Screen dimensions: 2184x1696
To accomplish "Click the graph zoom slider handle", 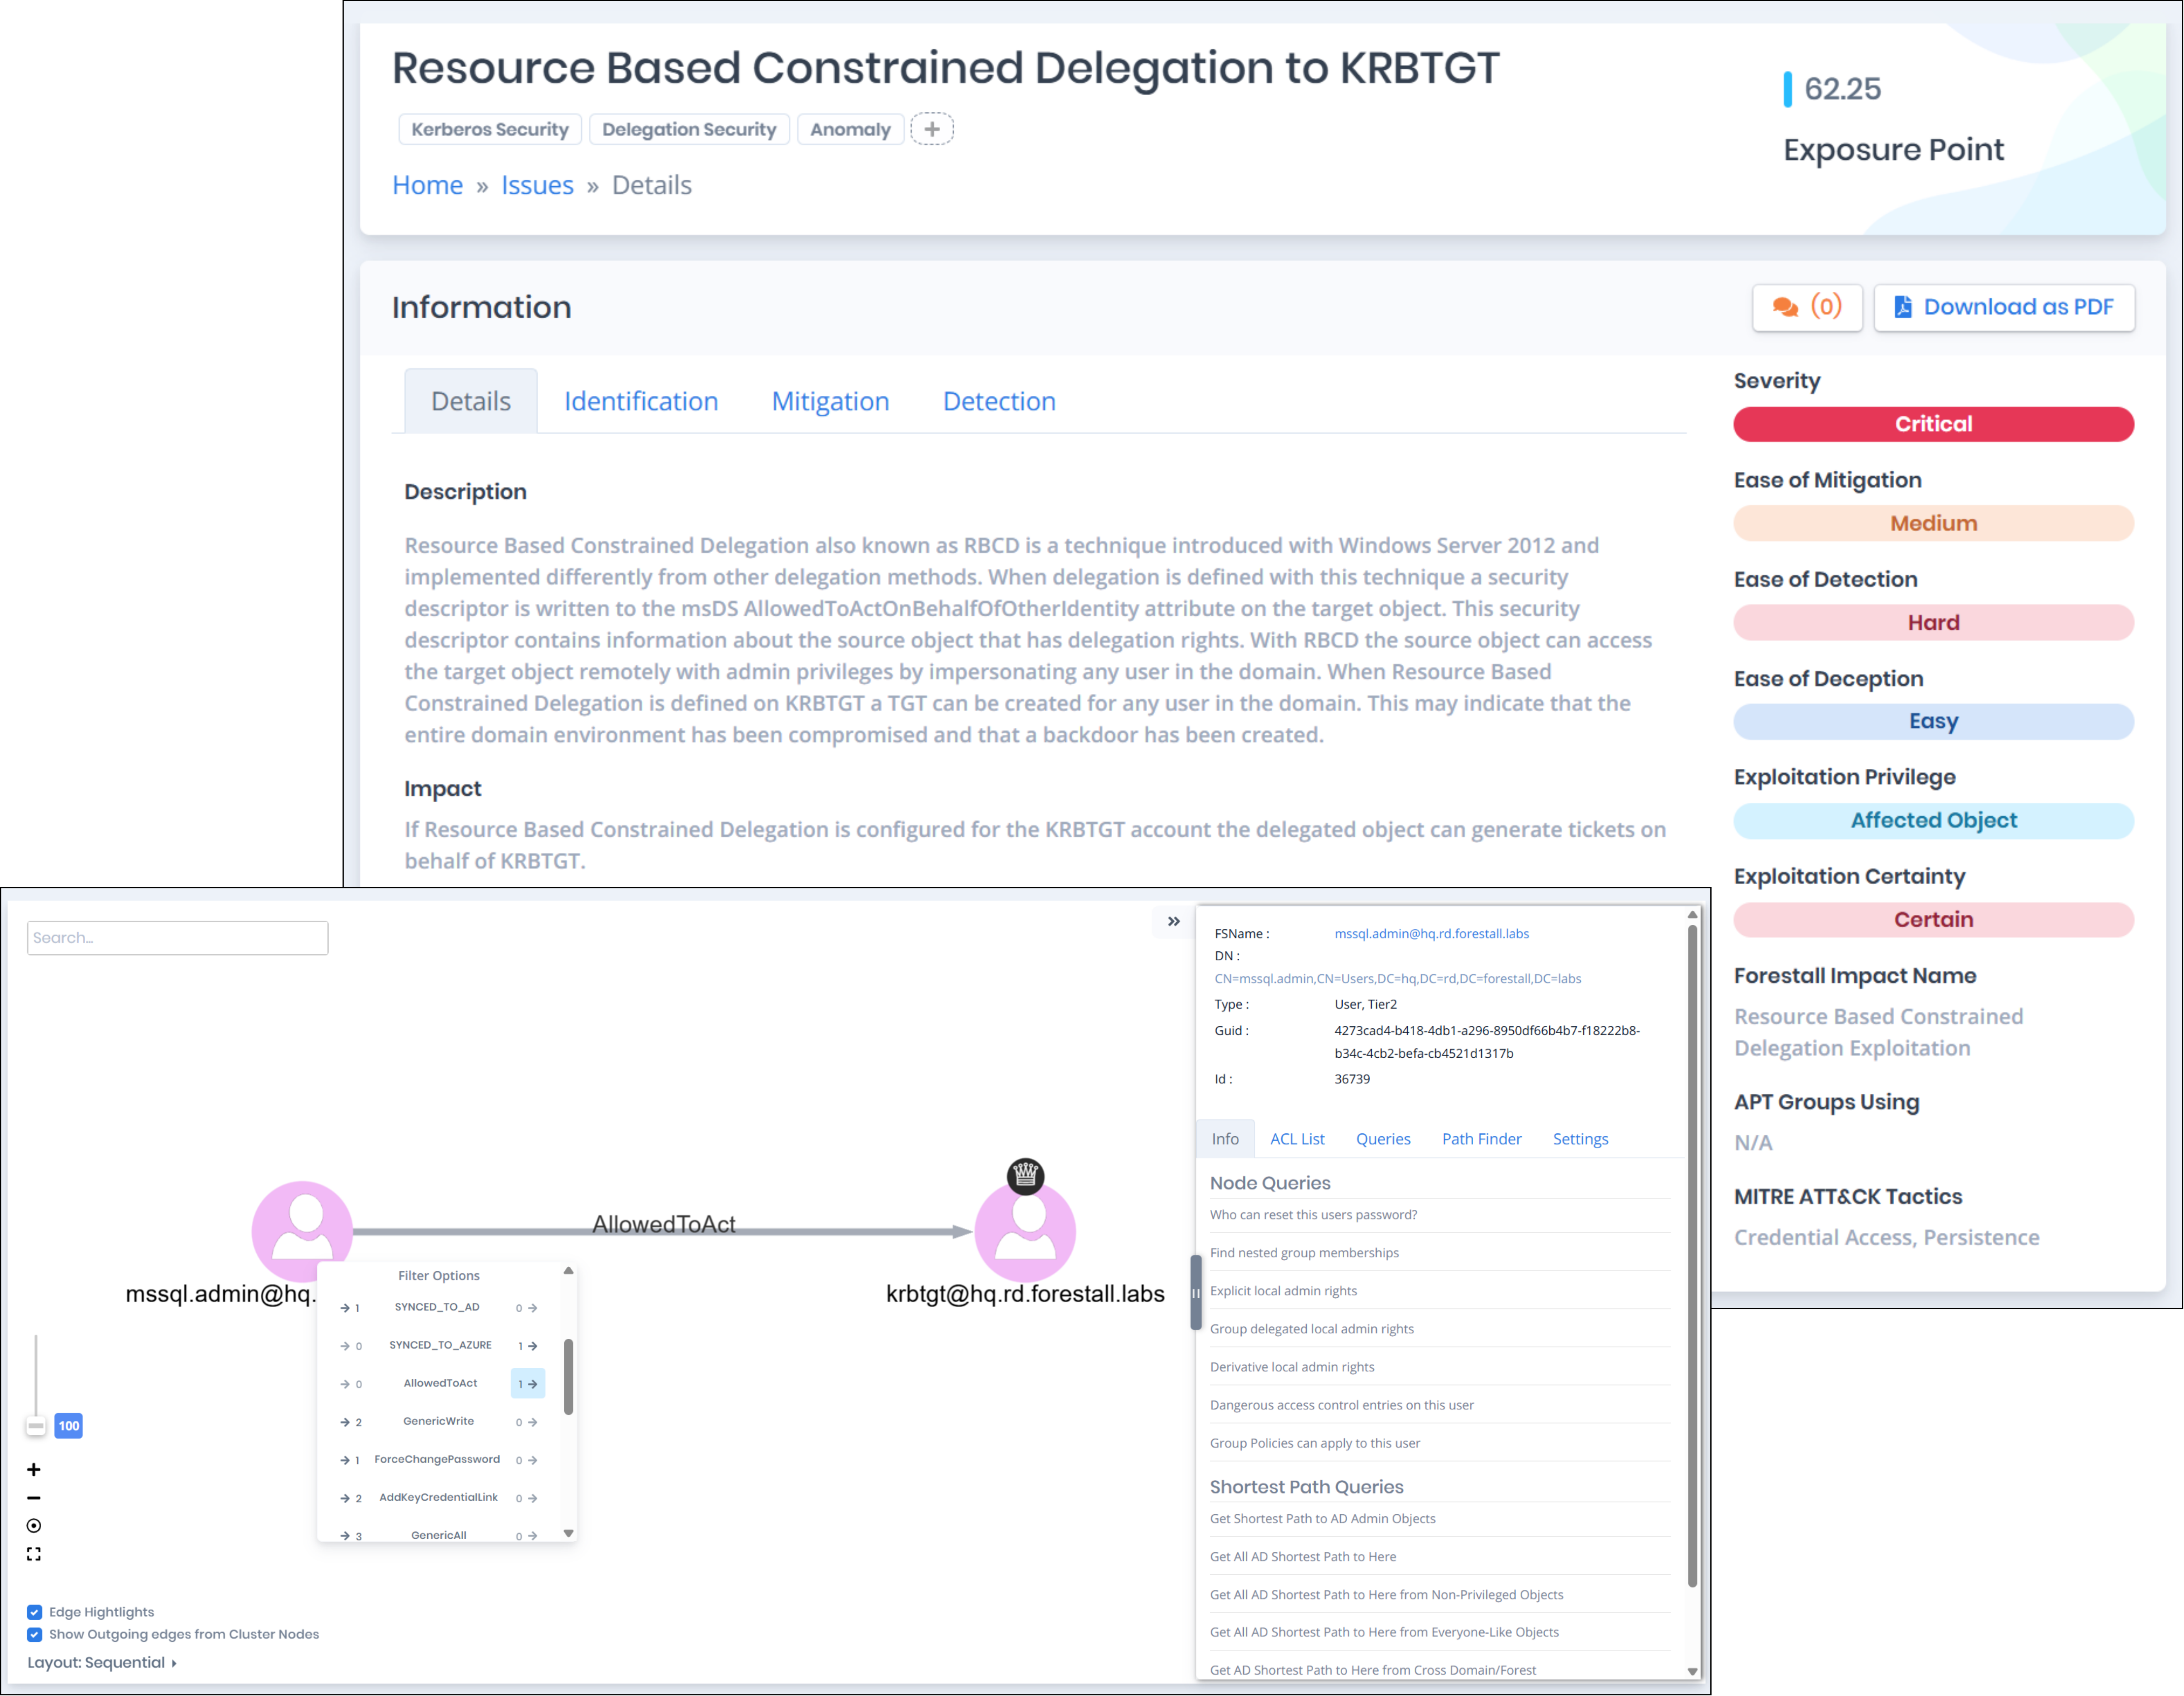I will (36, 1426).
